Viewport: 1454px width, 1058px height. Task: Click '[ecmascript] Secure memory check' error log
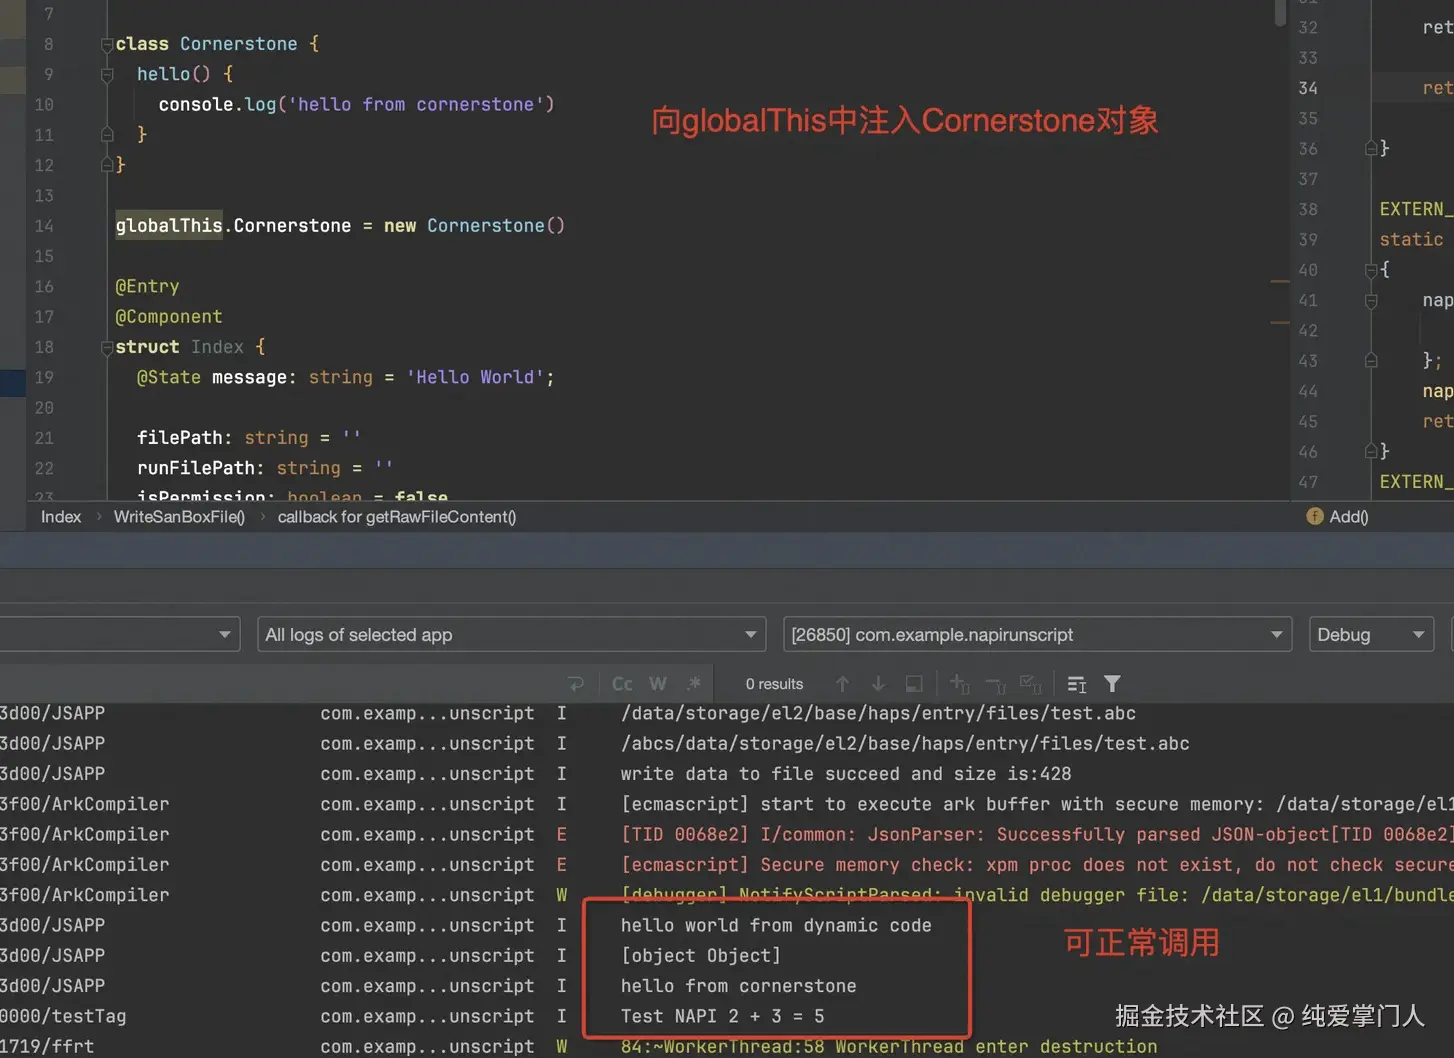point(1037,865)
